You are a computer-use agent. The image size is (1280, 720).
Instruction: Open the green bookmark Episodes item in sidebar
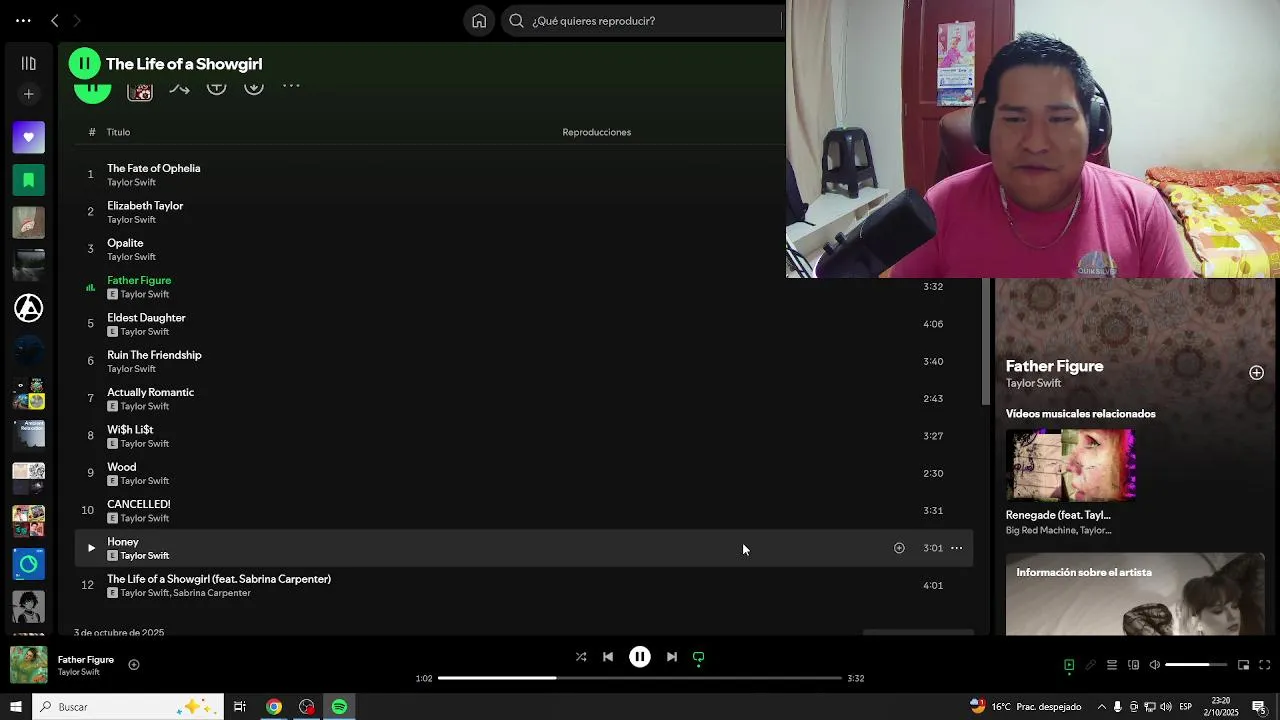29,180
